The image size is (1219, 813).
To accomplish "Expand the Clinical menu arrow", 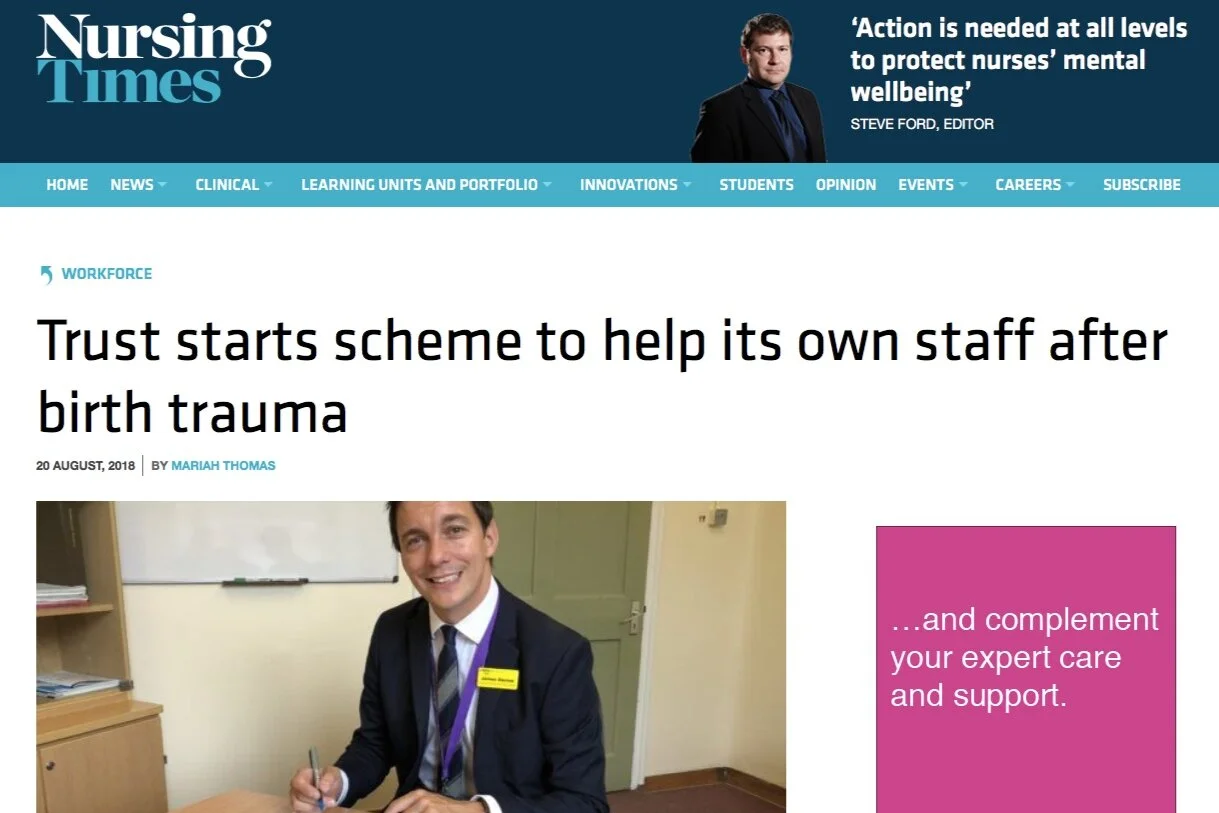I will point(267,185).
